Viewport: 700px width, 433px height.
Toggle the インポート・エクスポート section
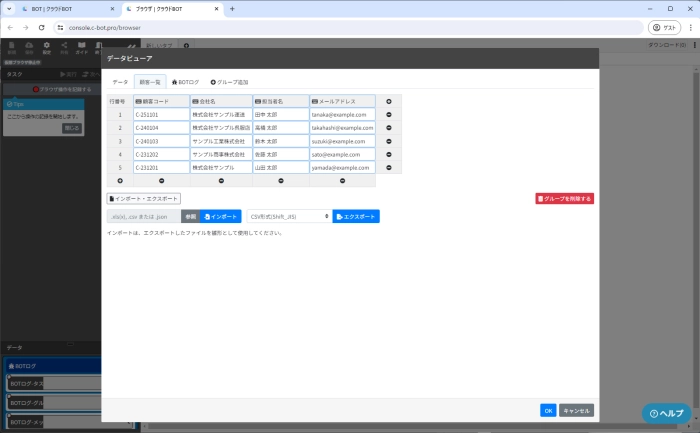(x=144, y=199)
